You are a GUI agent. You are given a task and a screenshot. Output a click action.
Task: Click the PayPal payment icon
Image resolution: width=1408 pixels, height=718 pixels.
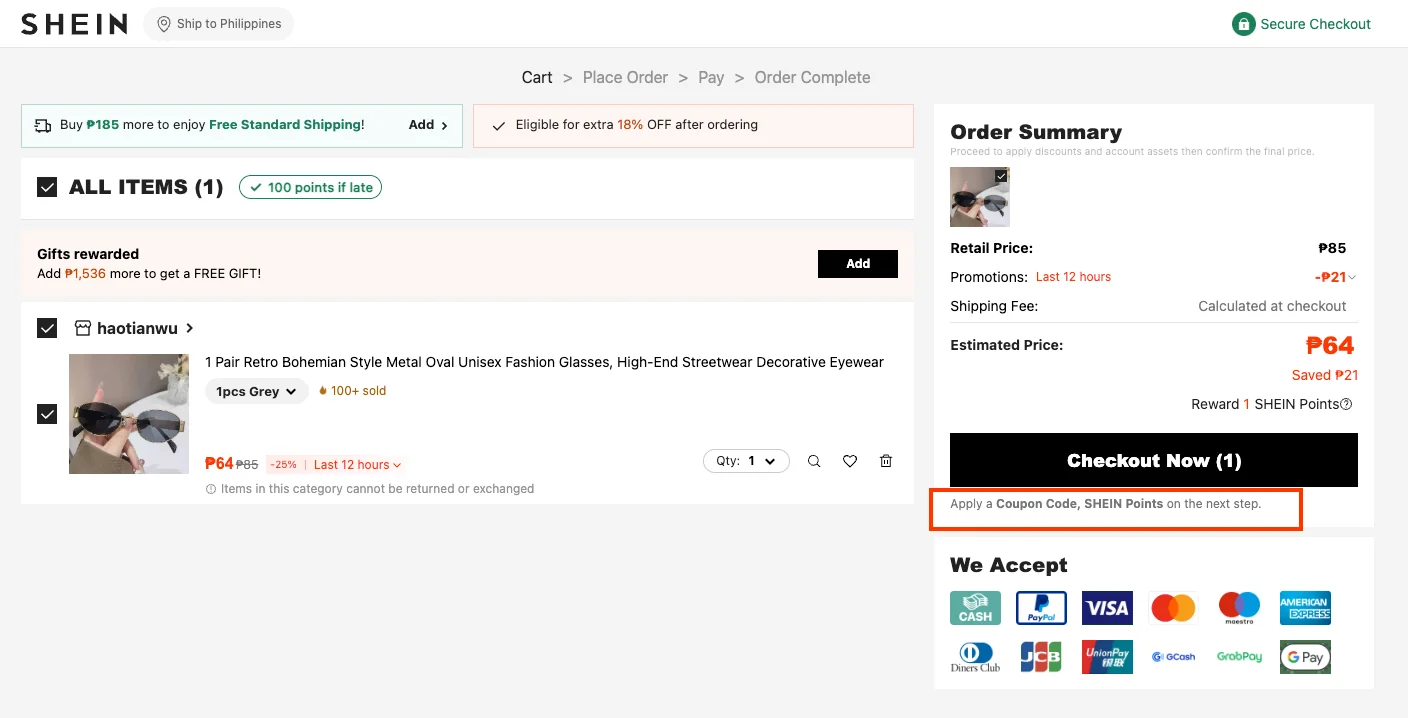pos(1041,608)
